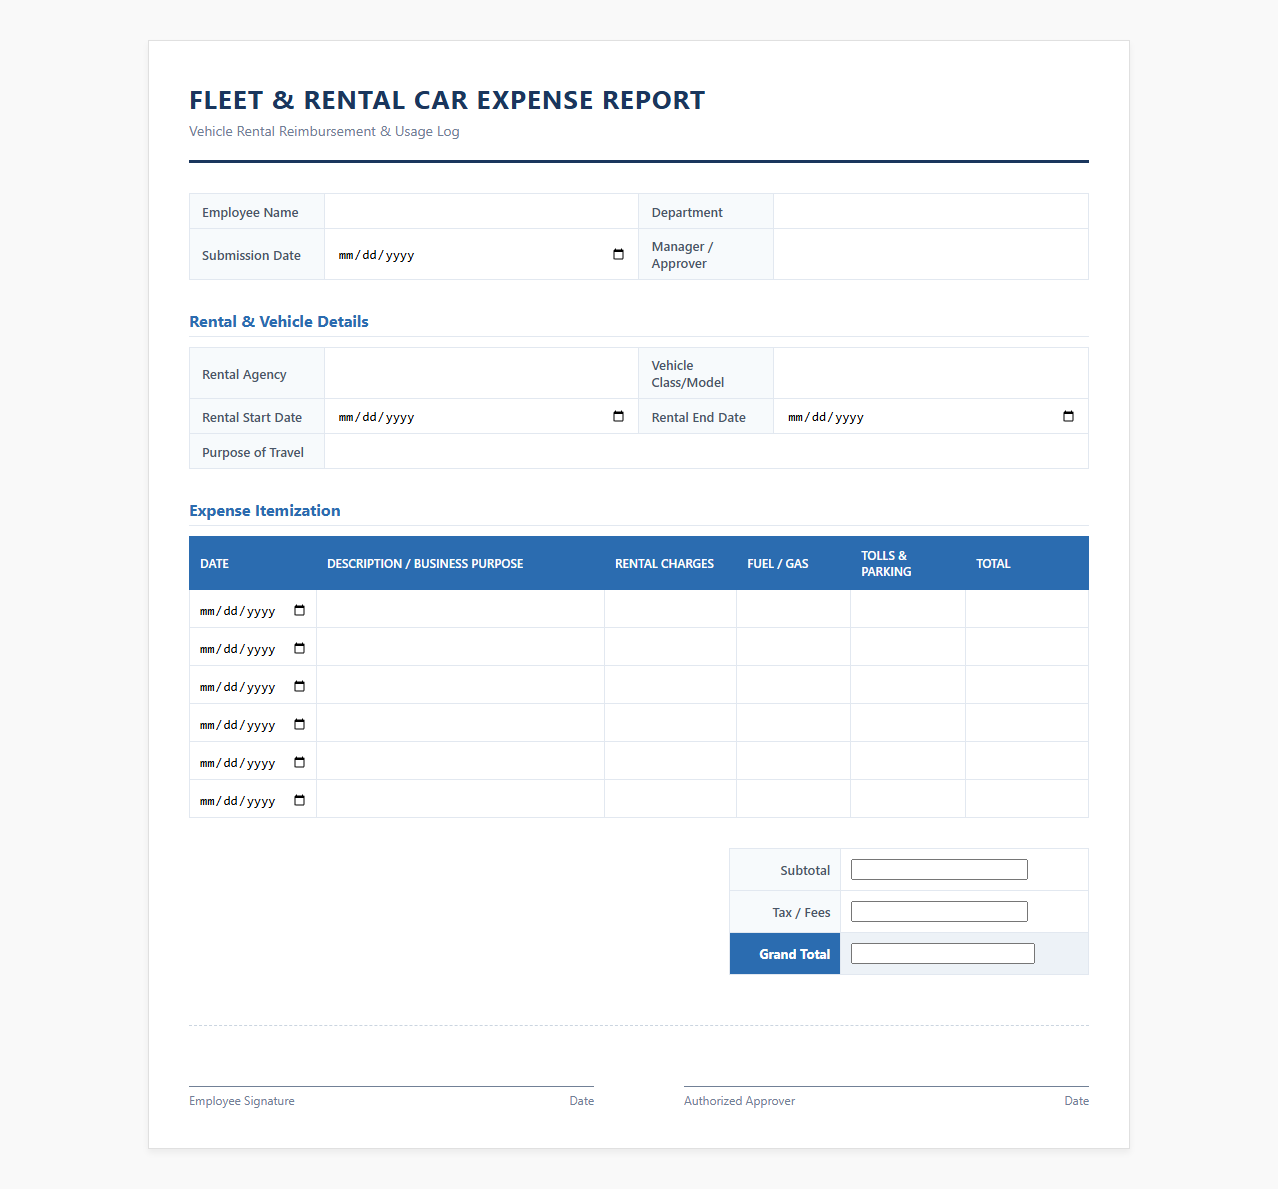The height and width of the screenshot is (1189, 1278).
Task: Click Rental Start Date mm/dd/yyyy text
Action: (376, 417)
